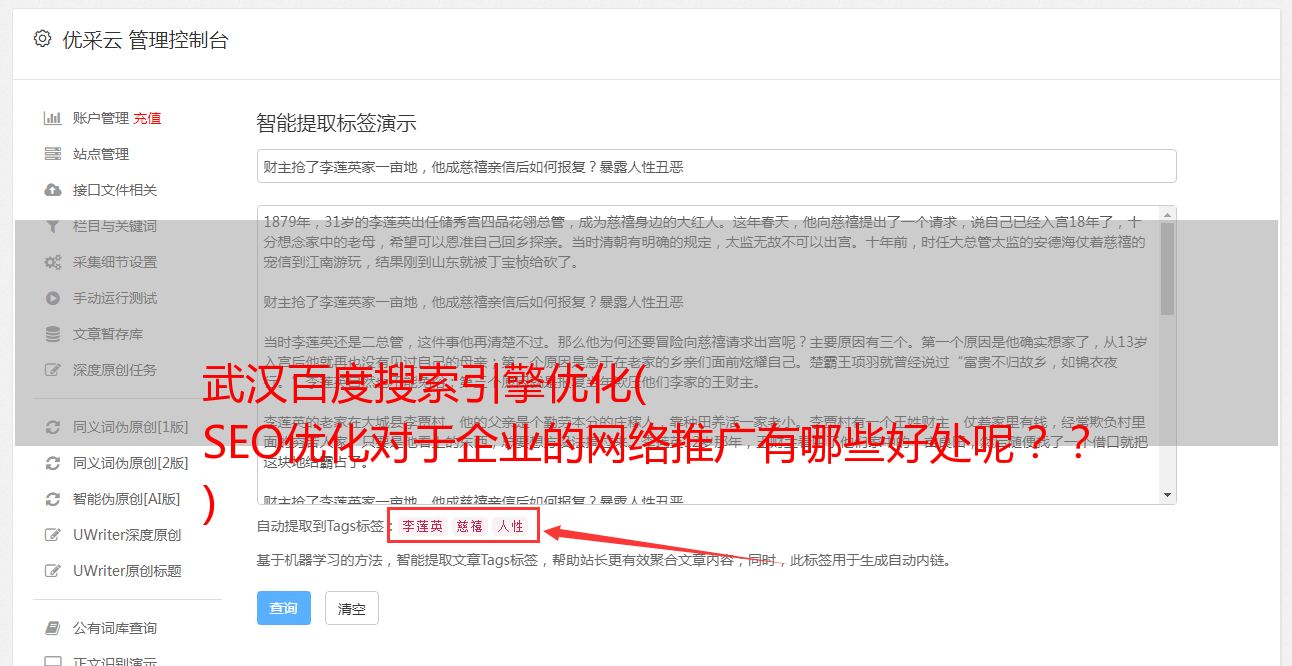Click refresh icon next to 同义词伪原创[1版]
The width and height of the screenshot is (1292, 666).
[x=53, y=427]
